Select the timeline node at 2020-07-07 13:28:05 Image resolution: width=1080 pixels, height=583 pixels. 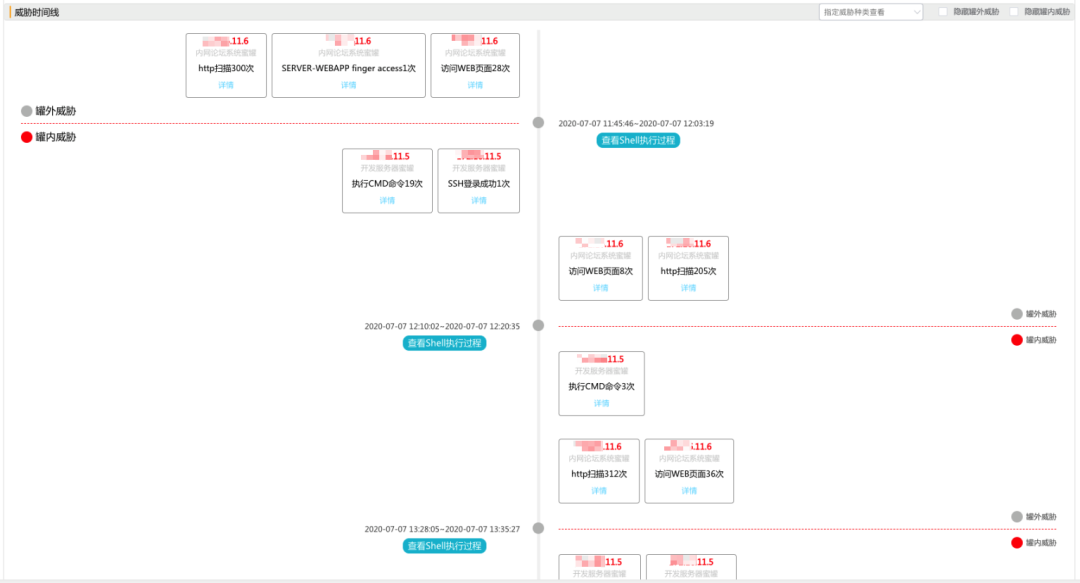tap(538, 528)
